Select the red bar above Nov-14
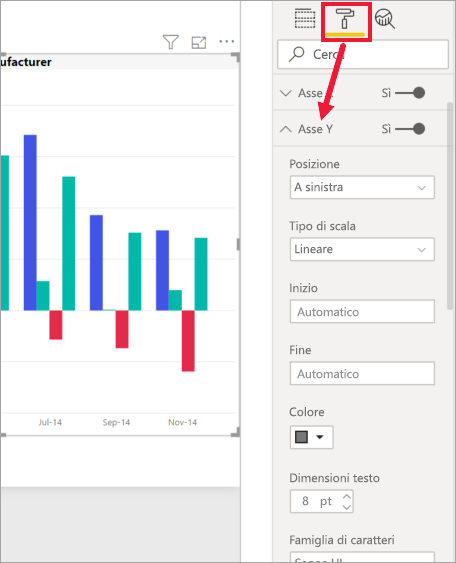Screen dimensions: 456x563 click(188, 341)
